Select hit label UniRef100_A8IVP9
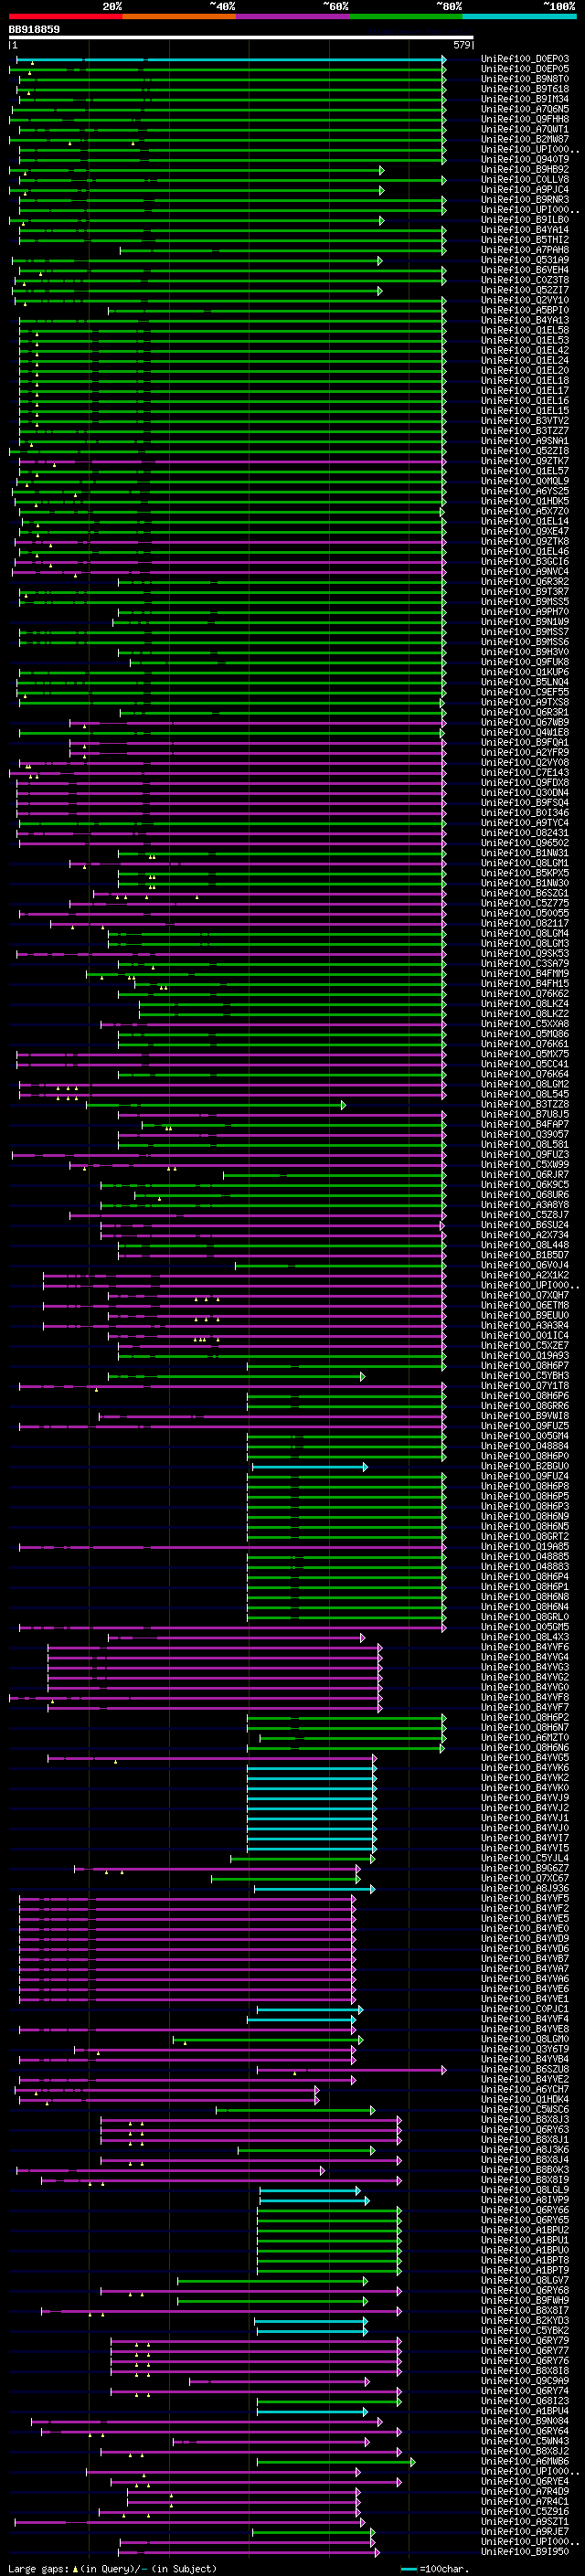The height and width of the screenshot is (2576, 585). (525, 2201)
